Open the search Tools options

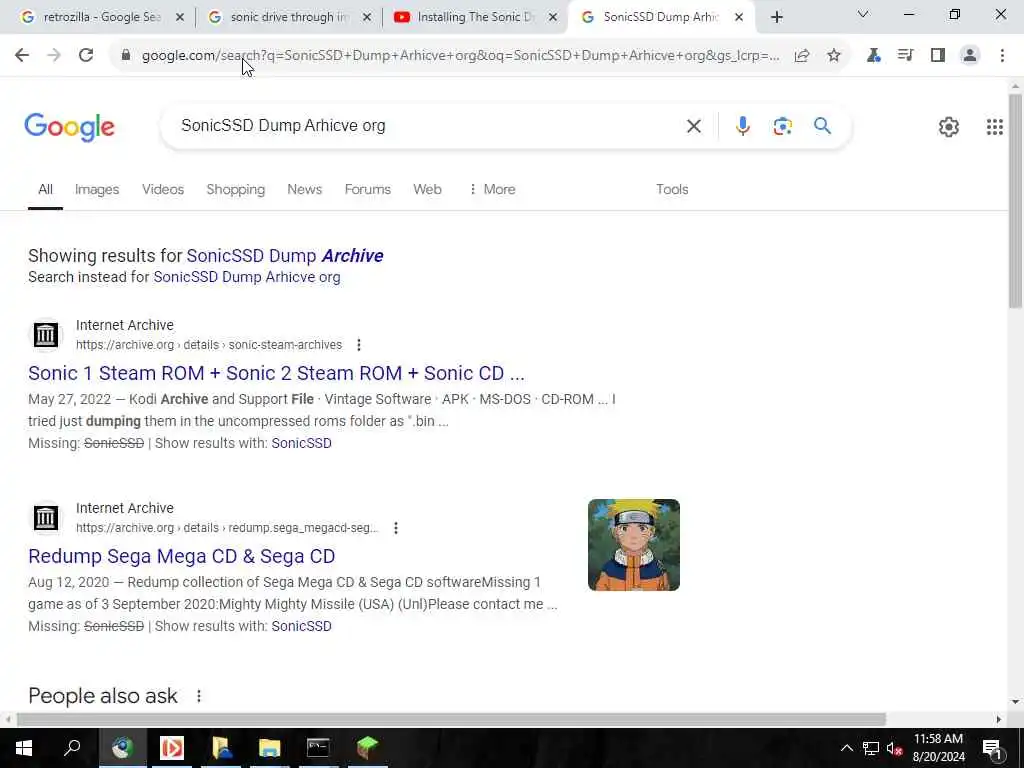[x=672, y=189]
